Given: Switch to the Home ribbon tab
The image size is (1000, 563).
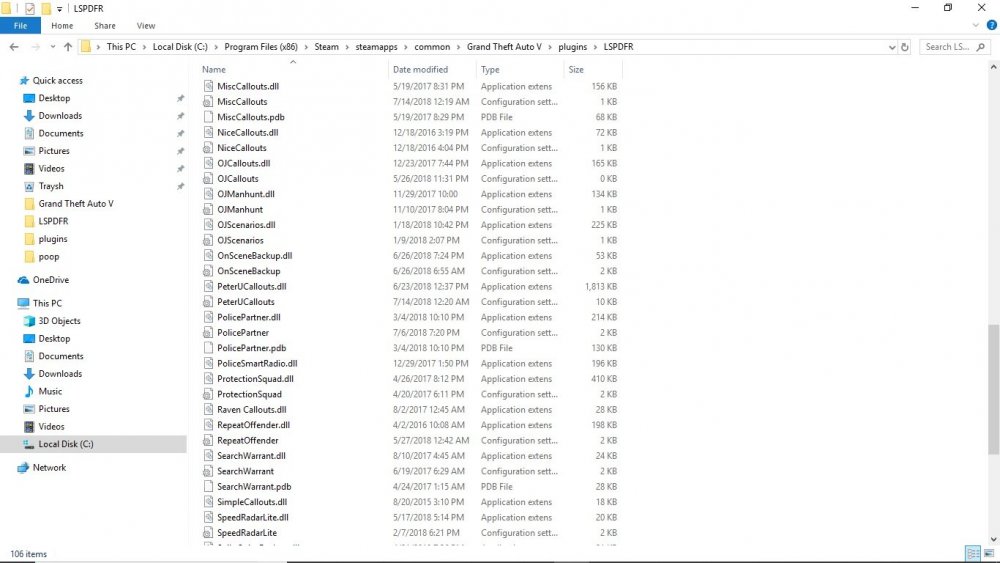Looking at the screenshot, I should (62, 26).
